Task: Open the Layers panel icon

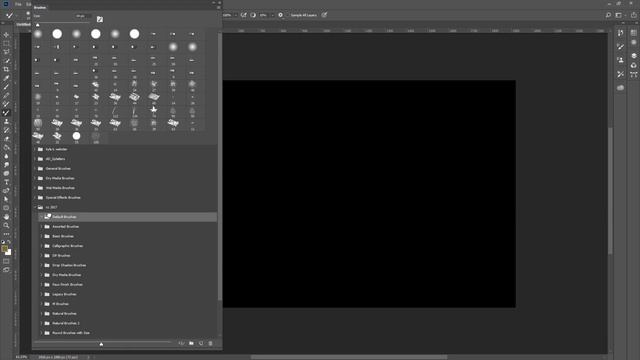Action: click(633, 55)
